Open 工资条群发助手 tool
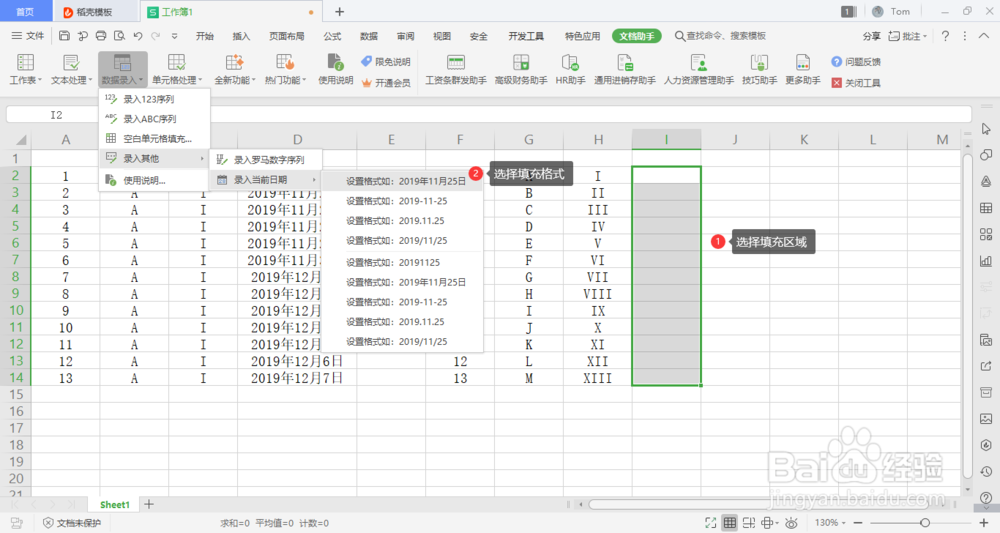The width and height of the screenshot is (1000, 533). click(x=456, y=69)
